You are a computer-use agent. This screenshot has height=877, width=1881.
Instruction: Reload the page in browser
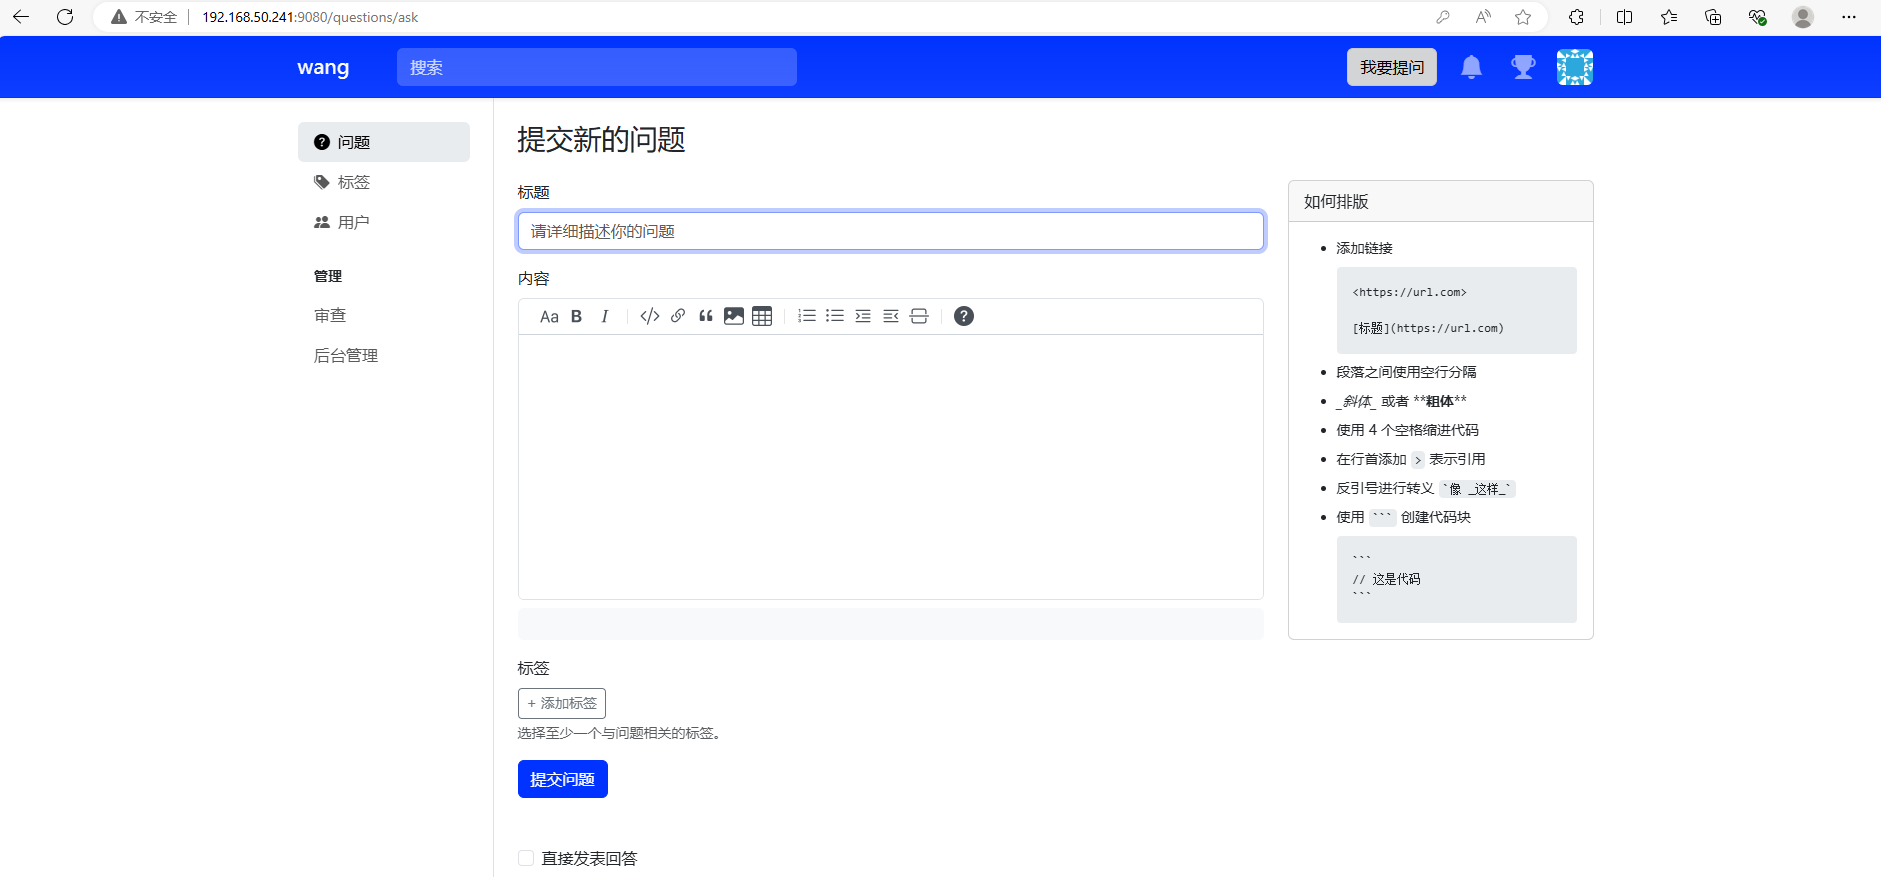click(x=65, y=17)
